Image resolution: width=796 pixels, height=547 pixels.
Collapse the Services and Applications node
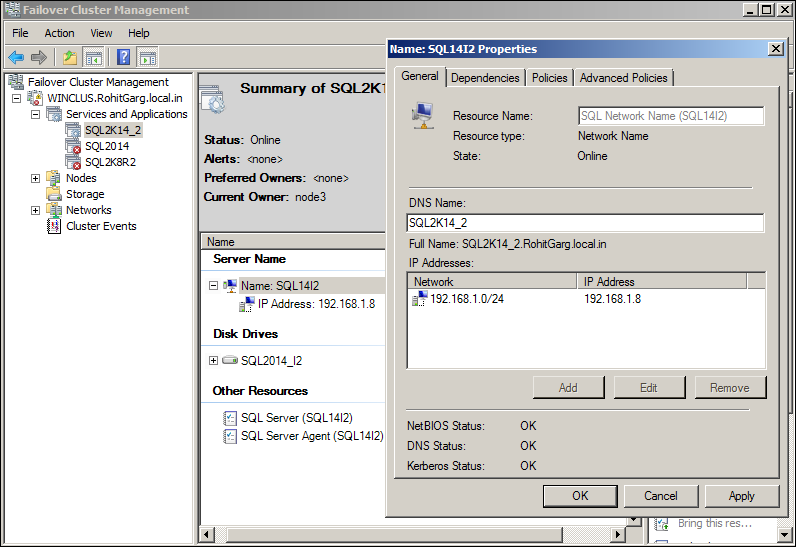36,114
